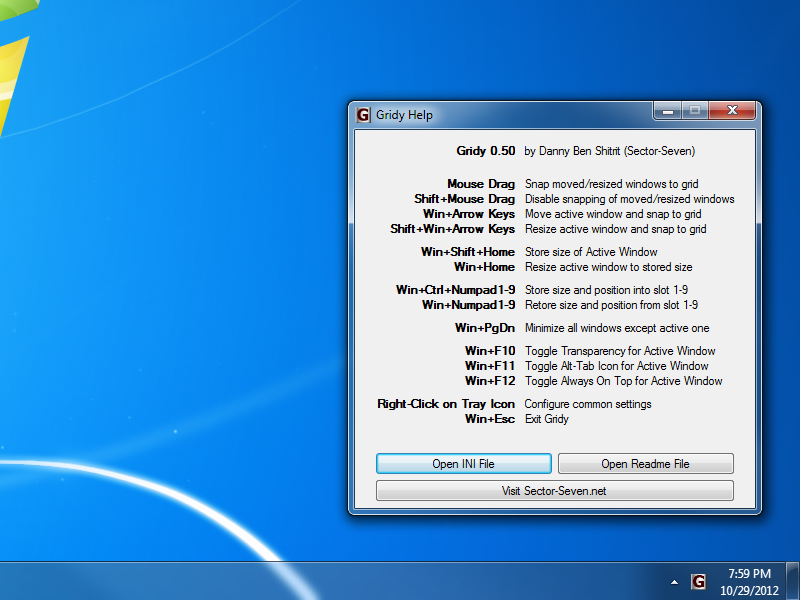Click the Win+PgDn shortcut label
This screenshot has width=800, height=600.
(x=485, y=328)
